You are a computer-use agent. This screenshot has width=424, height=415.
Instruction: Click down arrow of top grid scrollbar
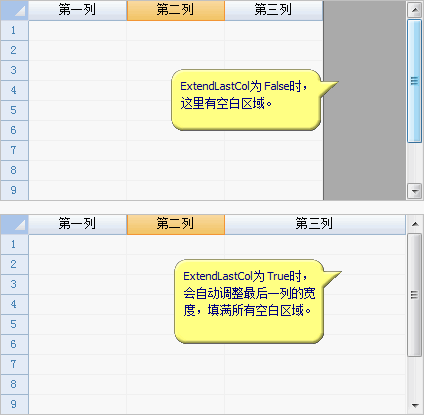(x=415, y=191)
